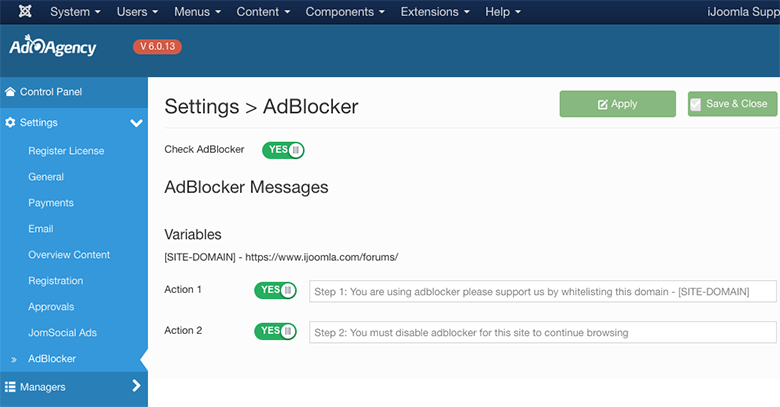Click the Action 1 message text field
Viewport: 780px width, 407px height.
click(x=543, y=292)
